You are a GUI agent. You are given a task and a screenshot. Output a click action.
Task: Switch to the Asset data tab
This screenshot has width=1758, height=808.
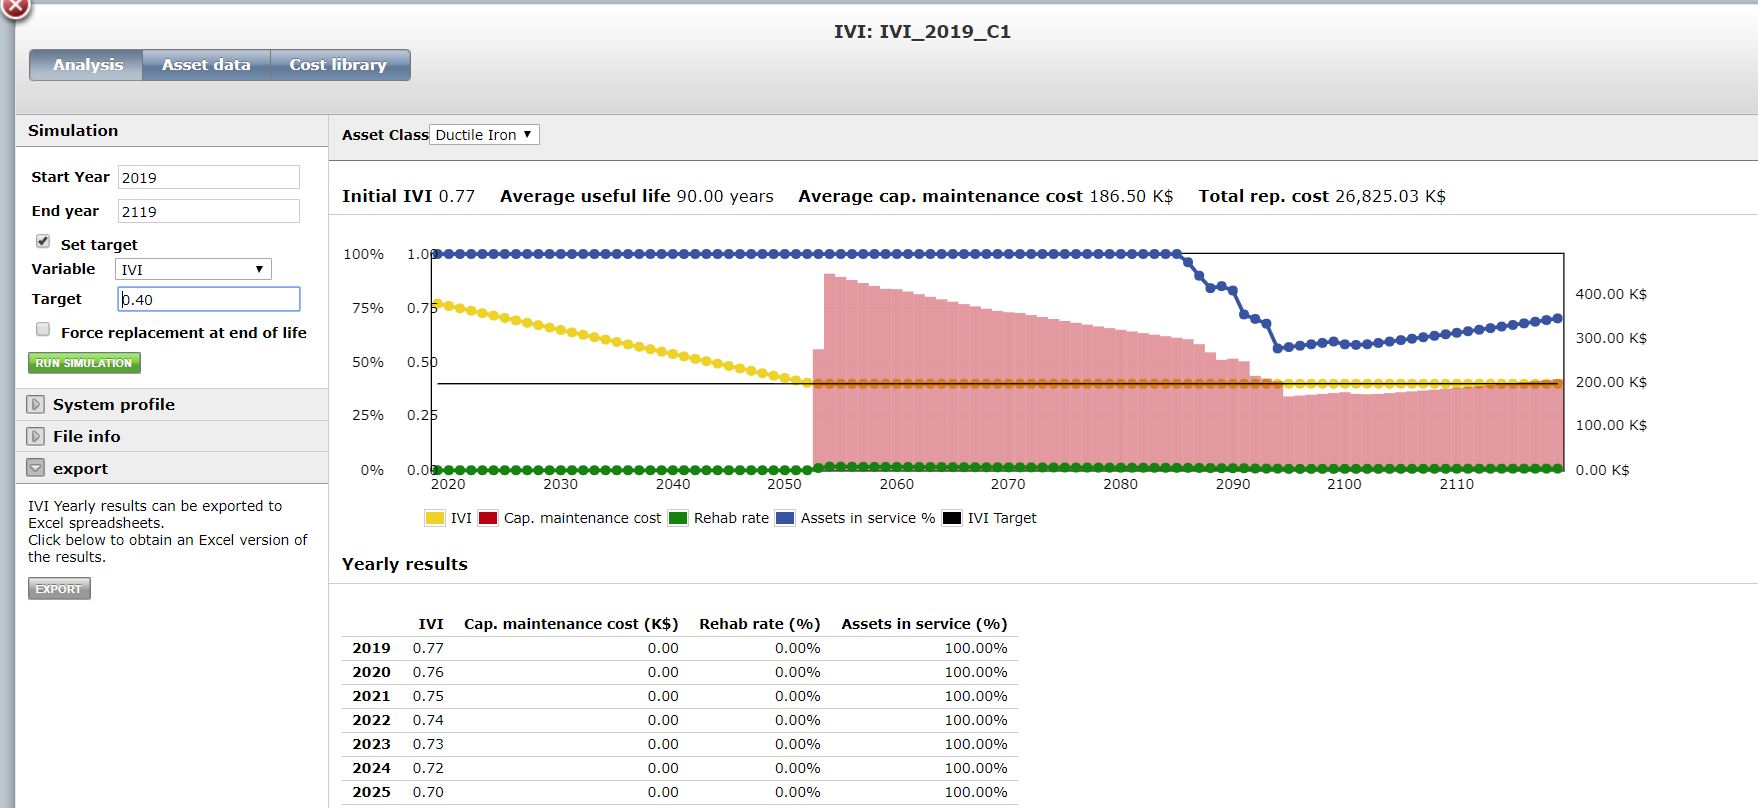(206, 65)
